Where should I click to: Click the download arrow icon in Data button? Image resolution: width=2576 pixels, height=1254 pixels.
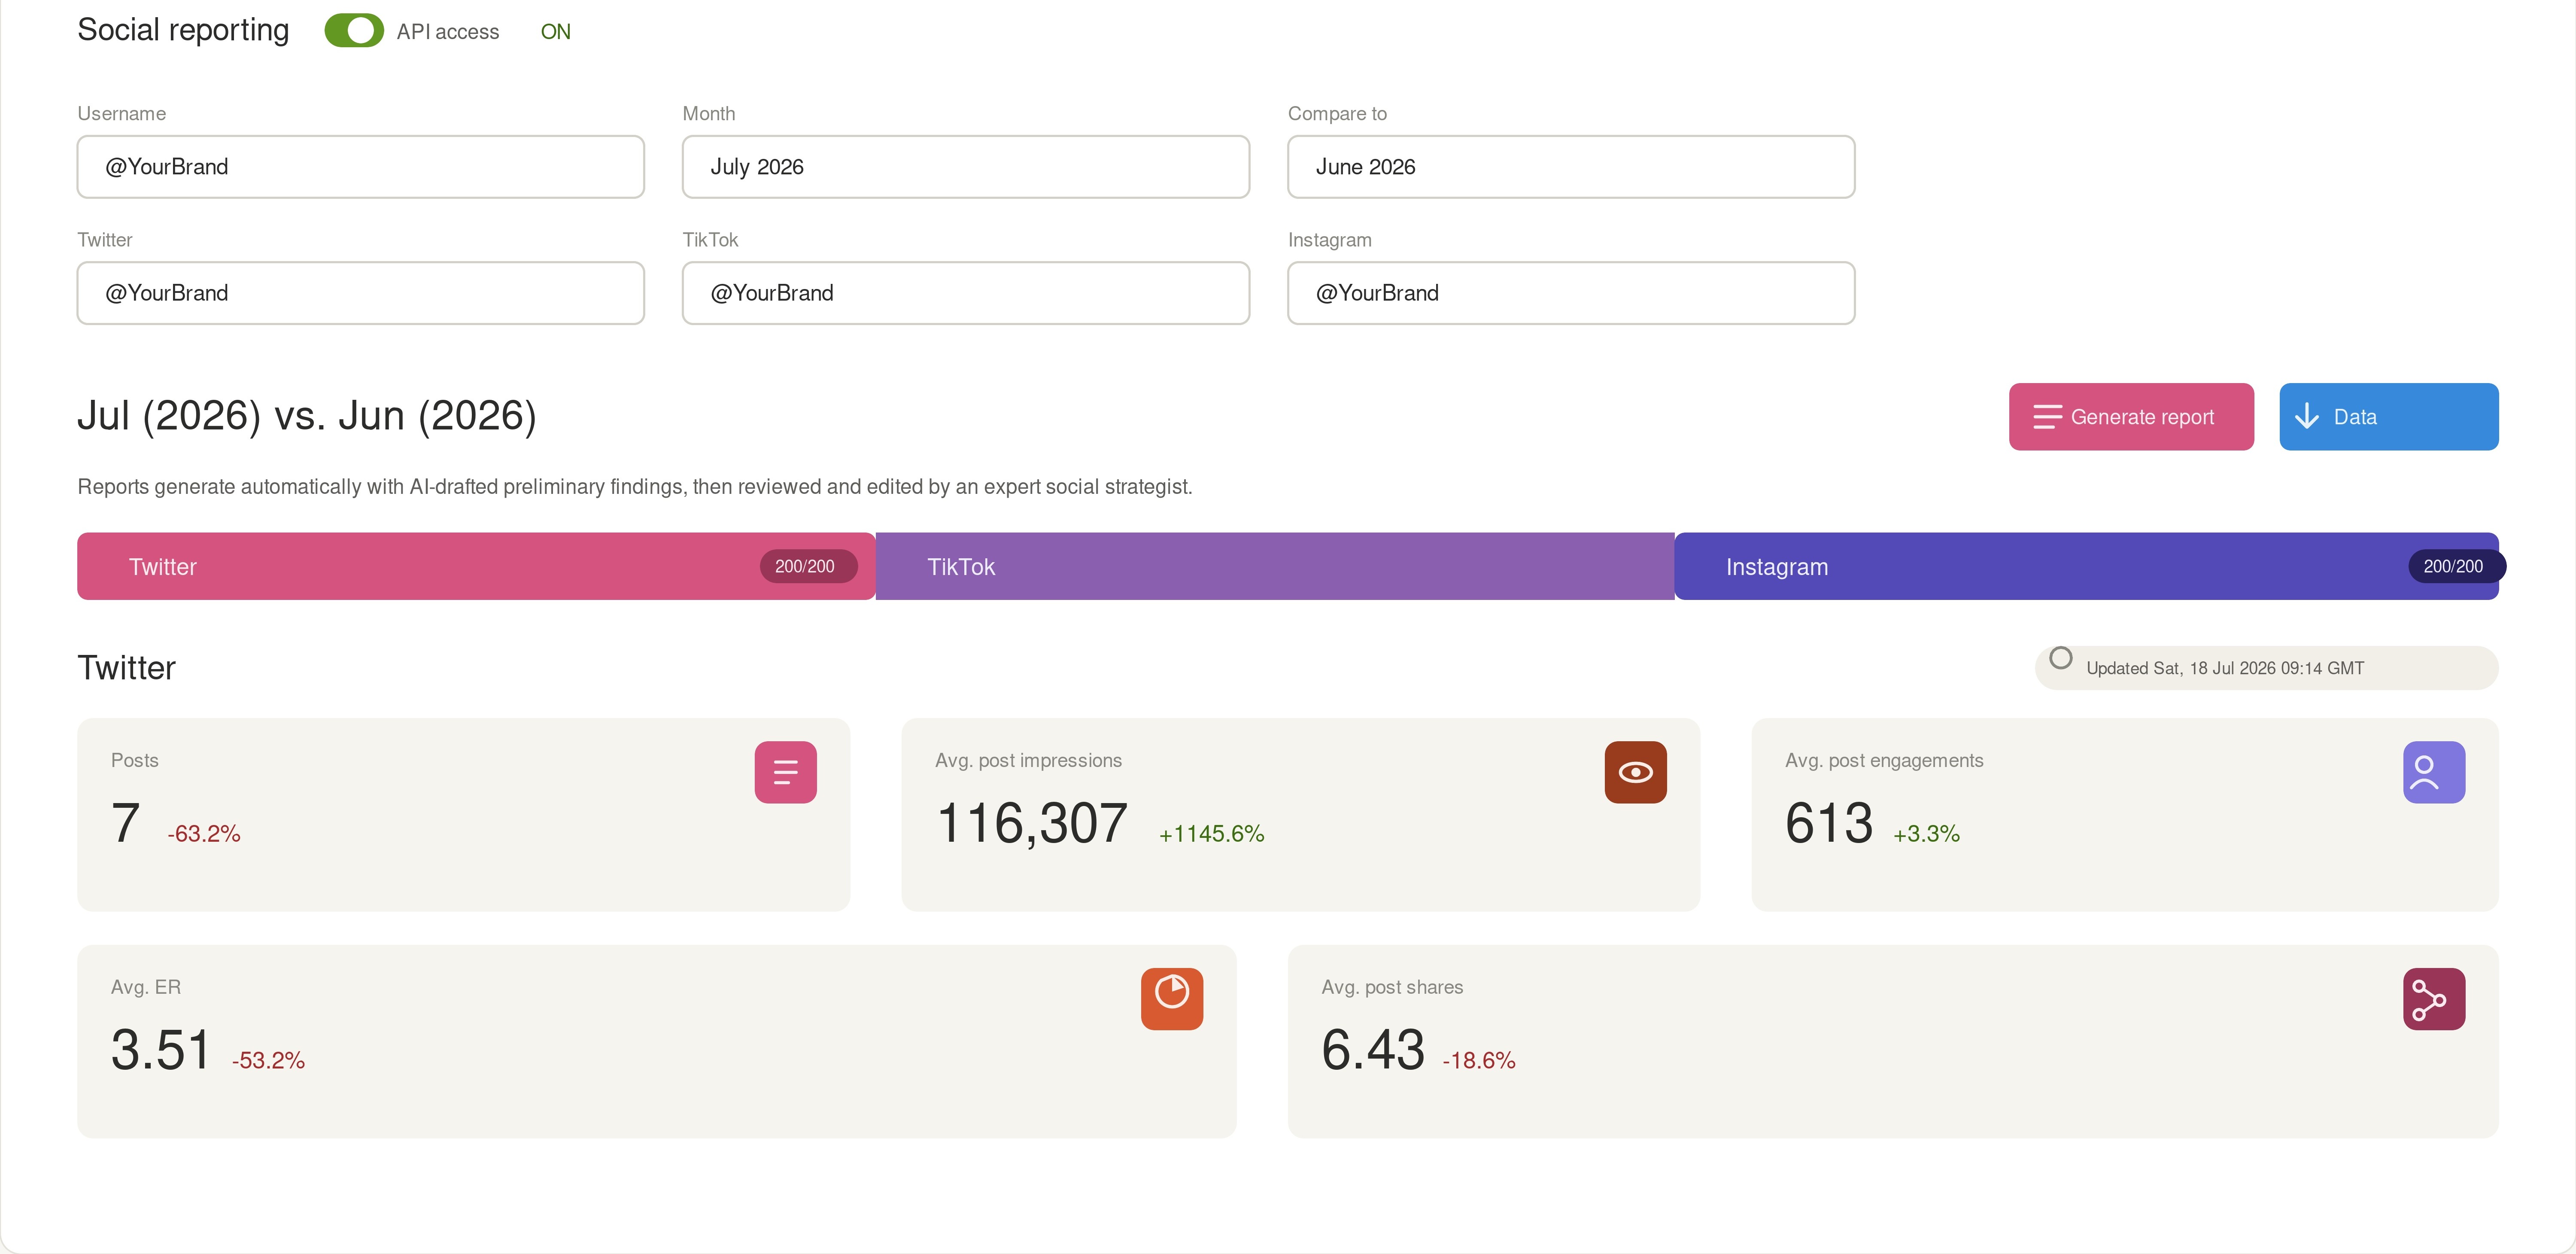click(x=2306, y=417)
